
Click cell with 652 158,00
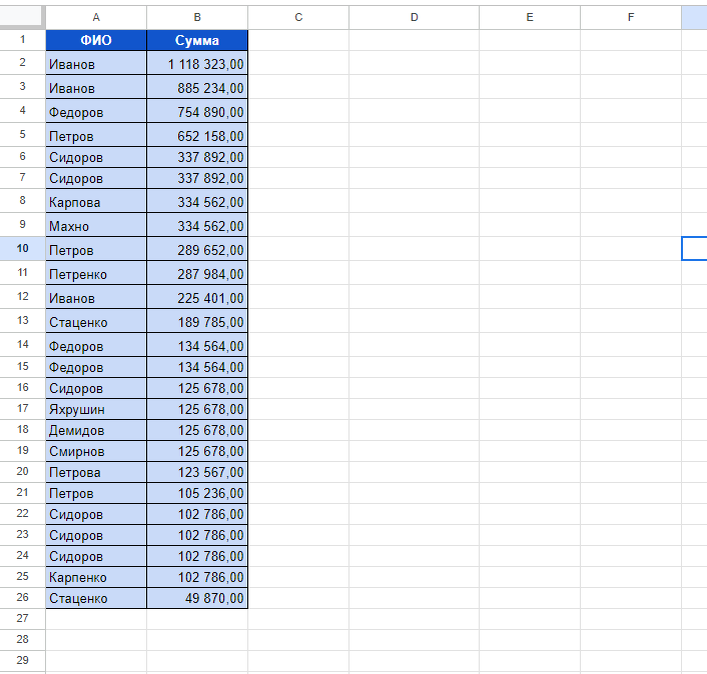coord(197,135)
